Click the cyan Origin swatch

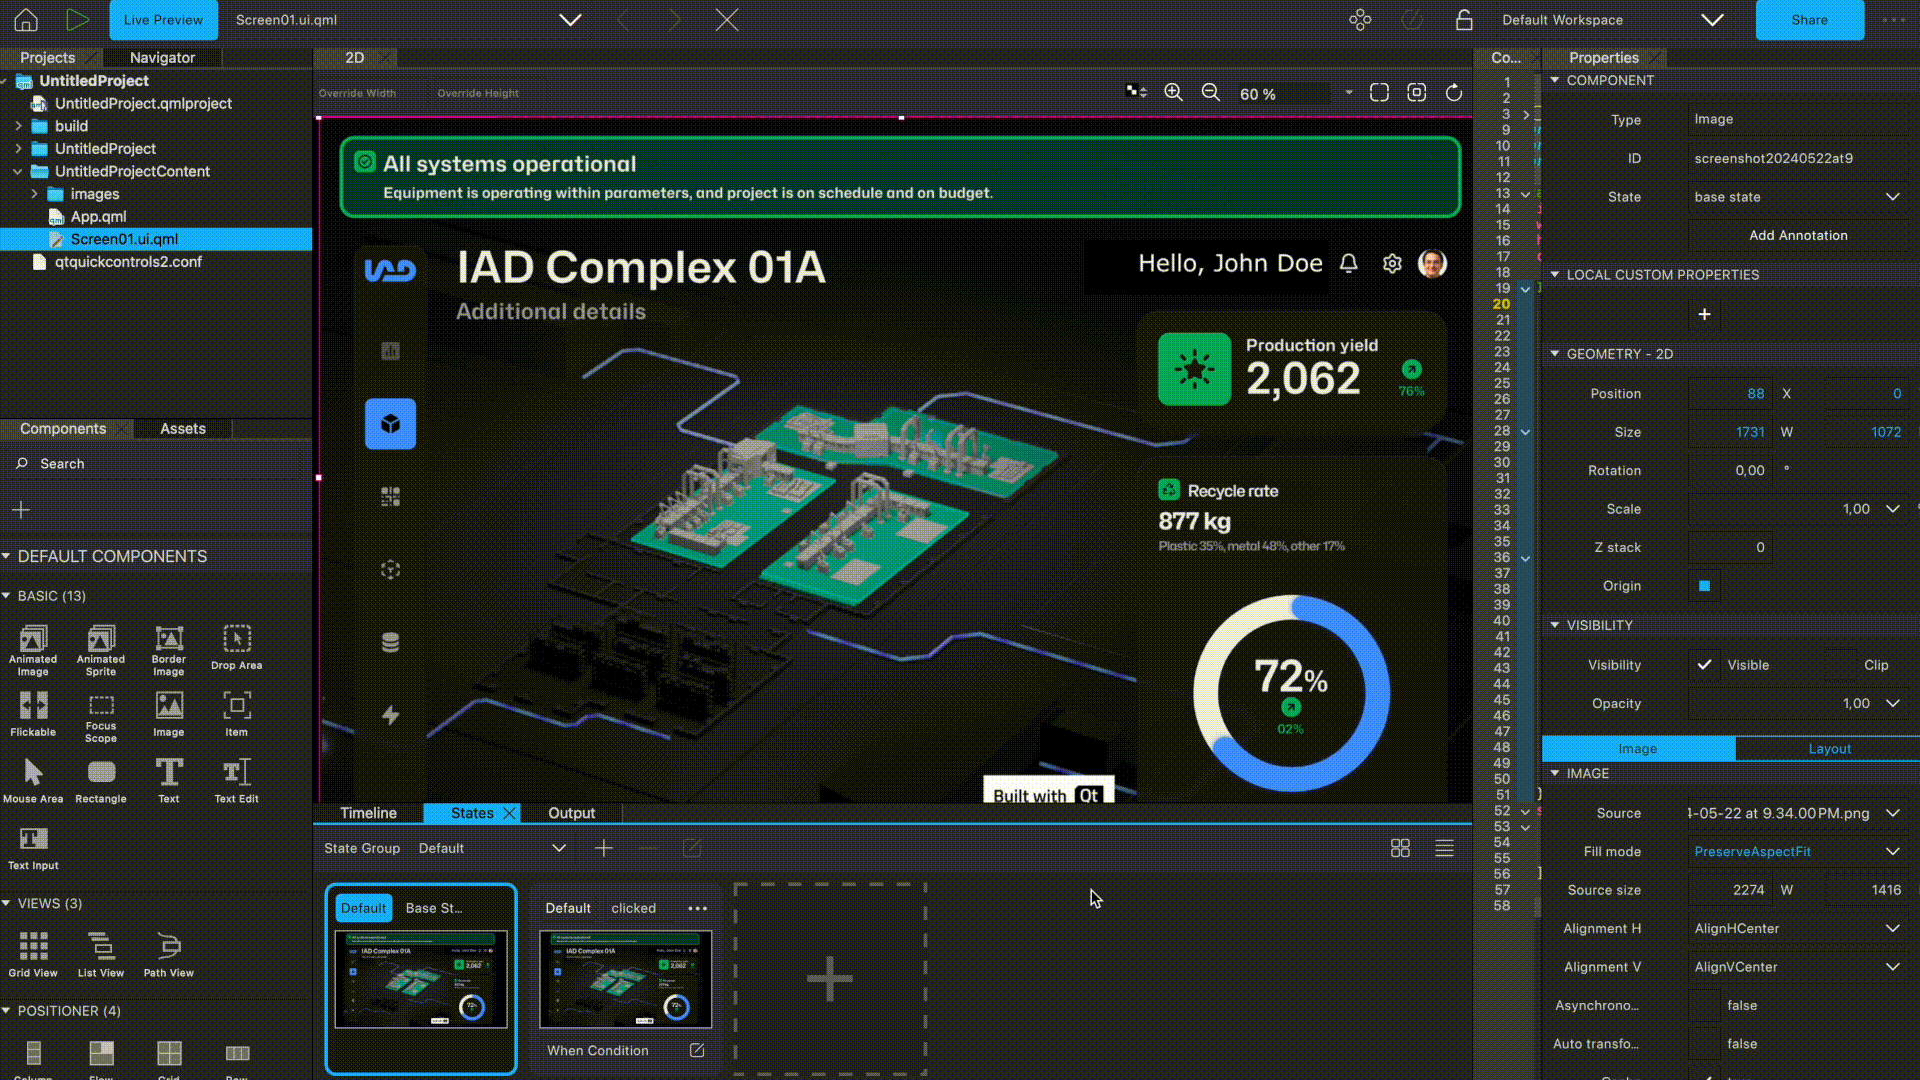(x=1704, y=586)
